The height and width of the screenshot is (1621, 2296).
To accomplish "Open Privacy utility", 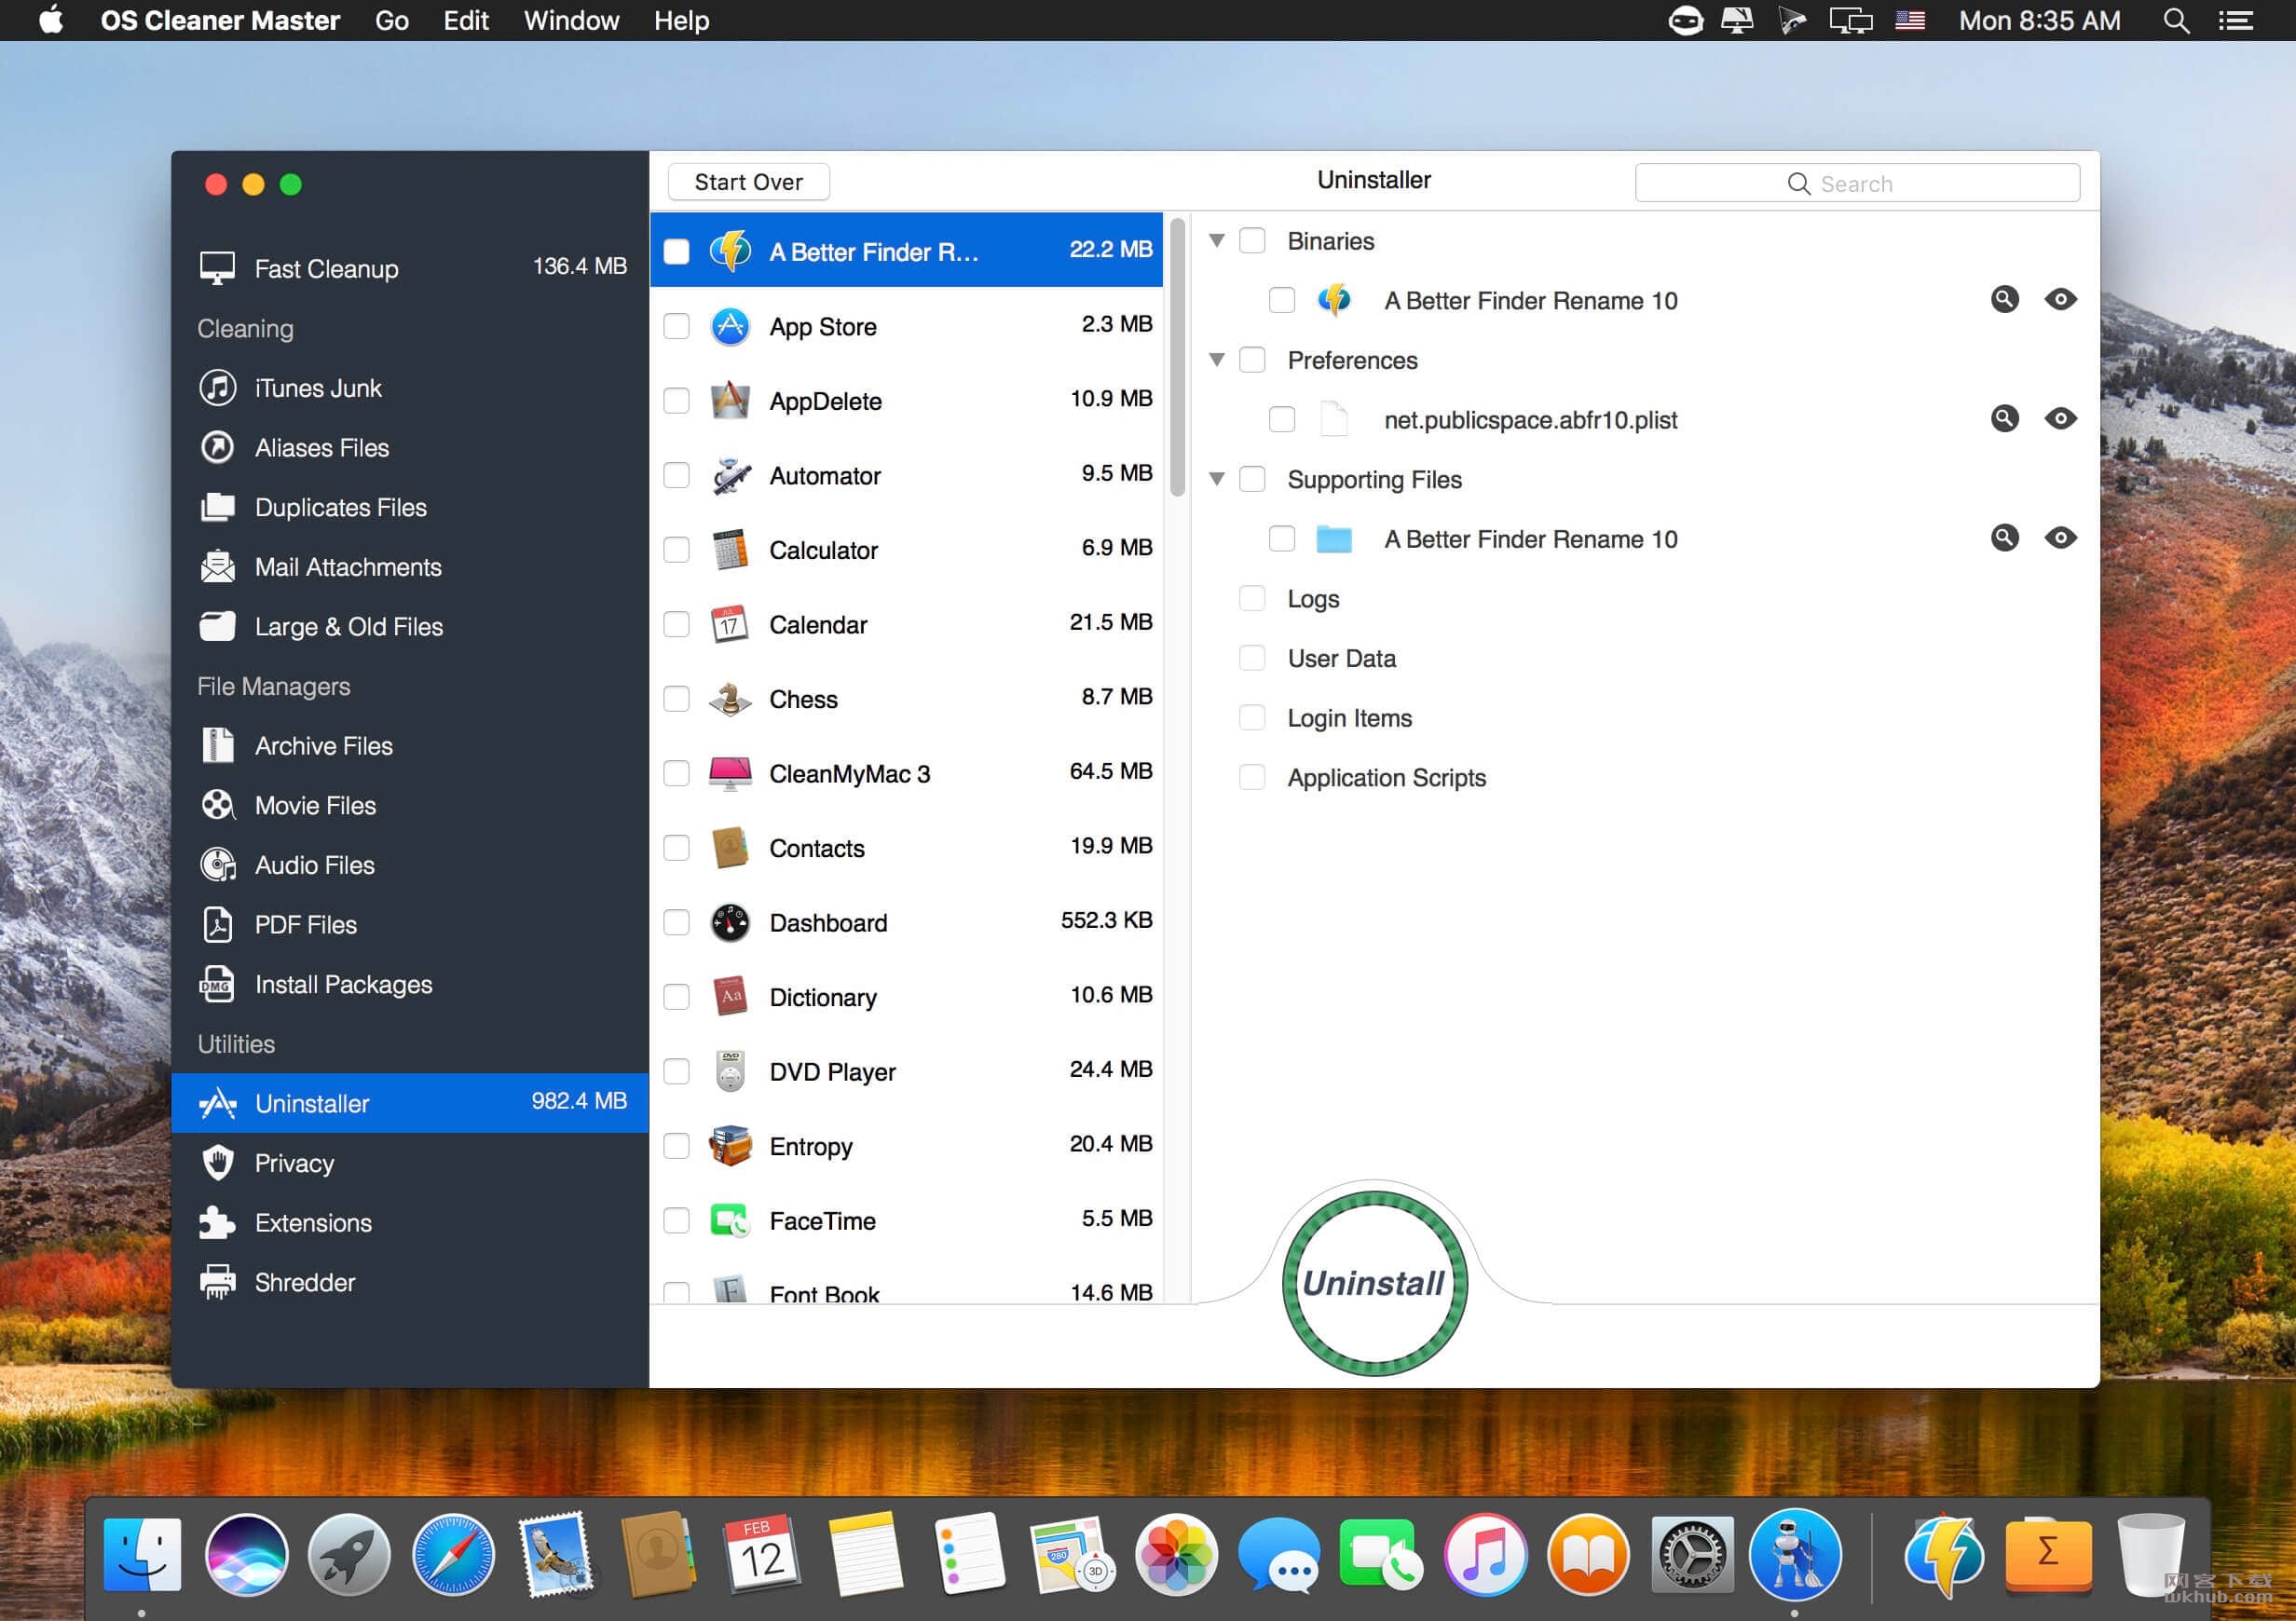I will click(x=410, y=1163).
